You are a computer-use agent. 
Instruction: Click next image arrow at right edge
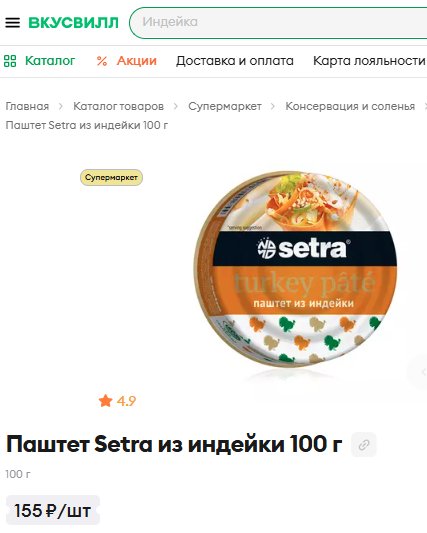click(x=420, y=372)
